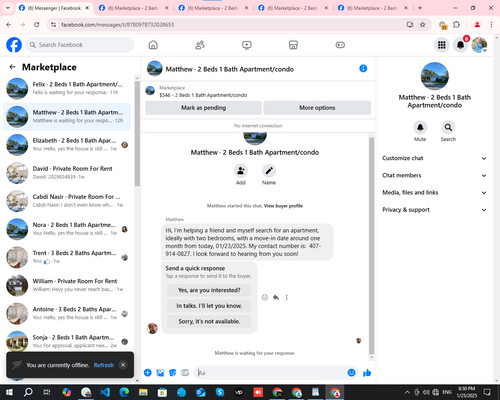
Task: Open more actions plus icon in composer
Action: [148, 373]
